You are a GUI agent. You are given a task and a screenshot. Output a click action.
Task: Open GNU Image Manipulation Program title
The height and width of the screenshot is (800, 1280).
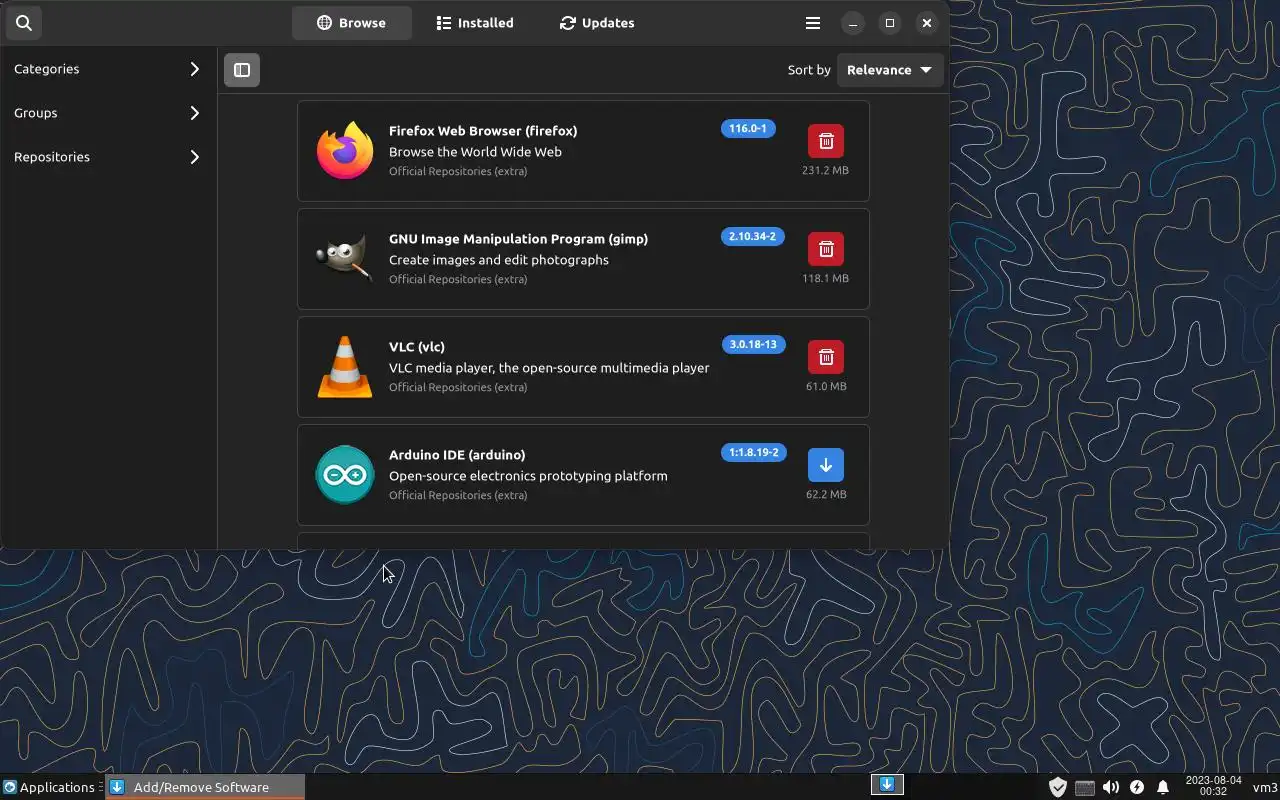point(518,239)
